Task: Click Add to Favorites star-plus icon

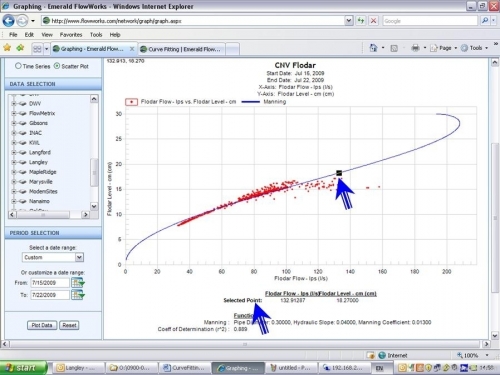Action: 20,48
